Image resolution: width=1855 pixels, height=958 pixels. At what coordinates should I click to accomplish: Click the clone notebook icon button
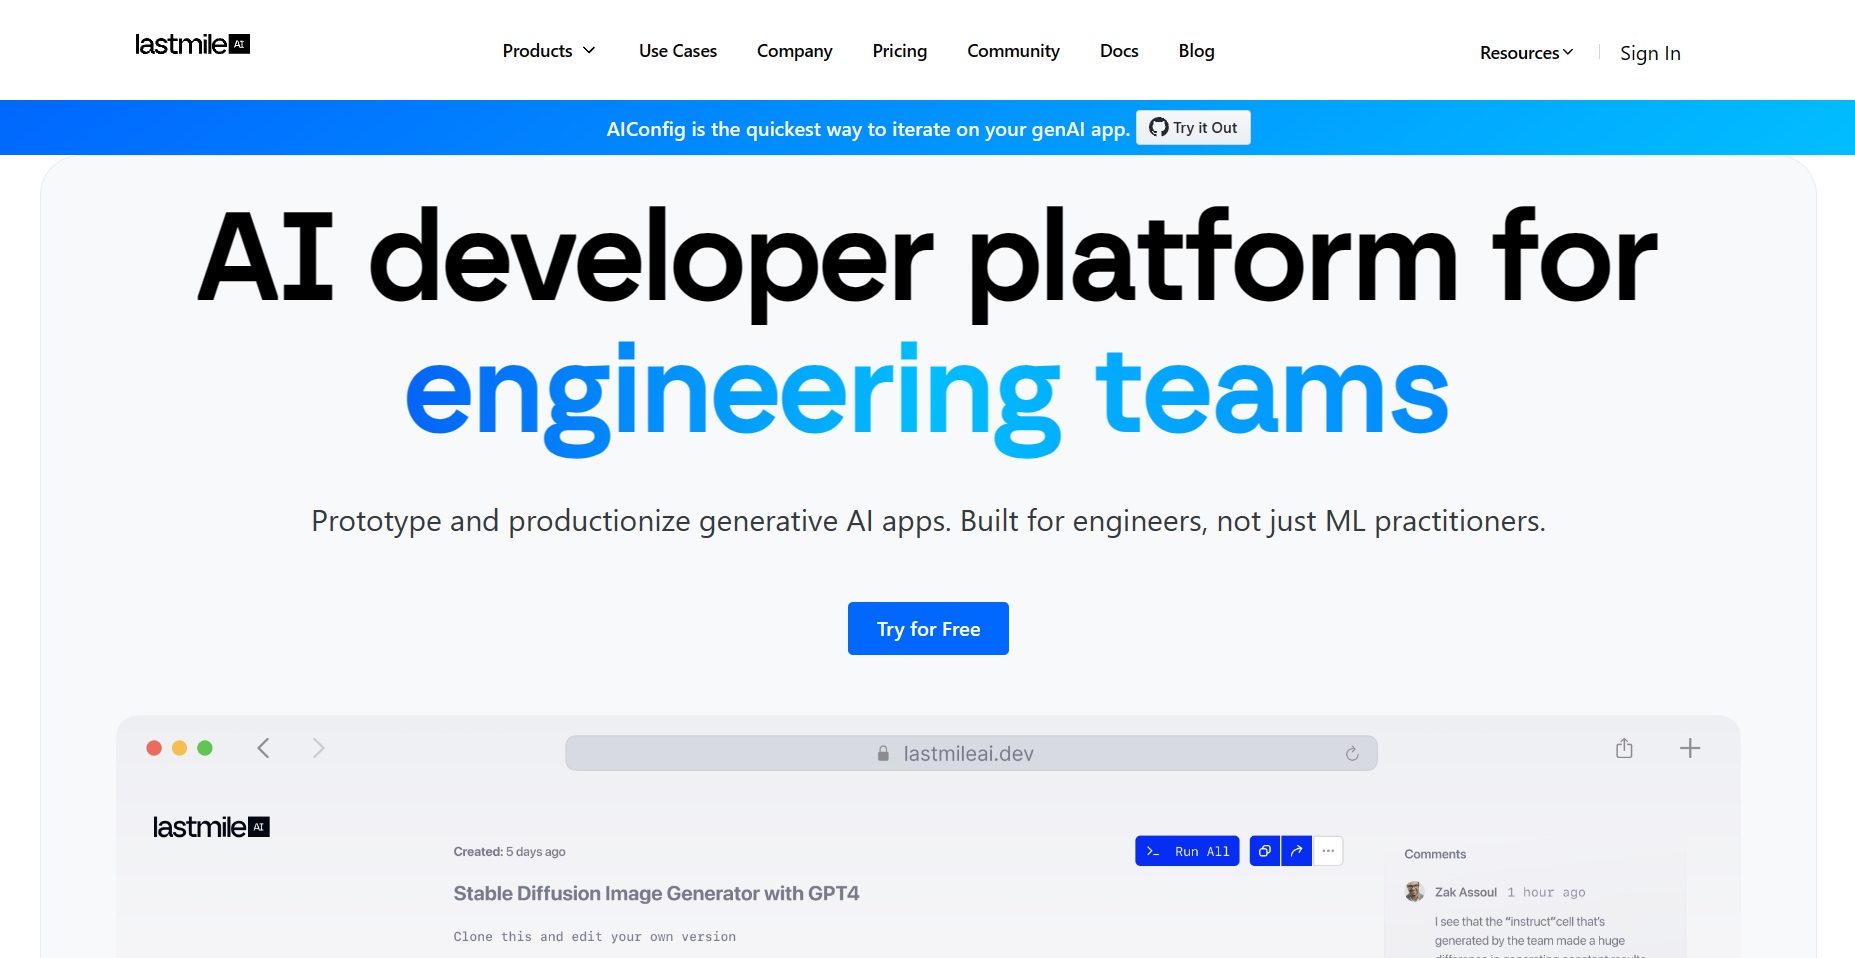click(x=1265, y=851)
